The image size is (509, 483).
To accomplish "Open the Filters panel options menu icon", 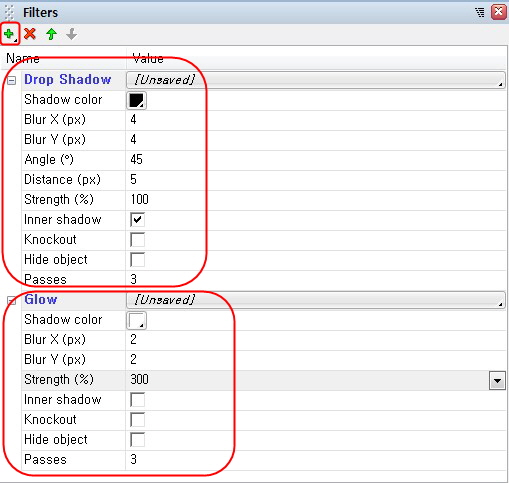I will [x=480, y=13].
